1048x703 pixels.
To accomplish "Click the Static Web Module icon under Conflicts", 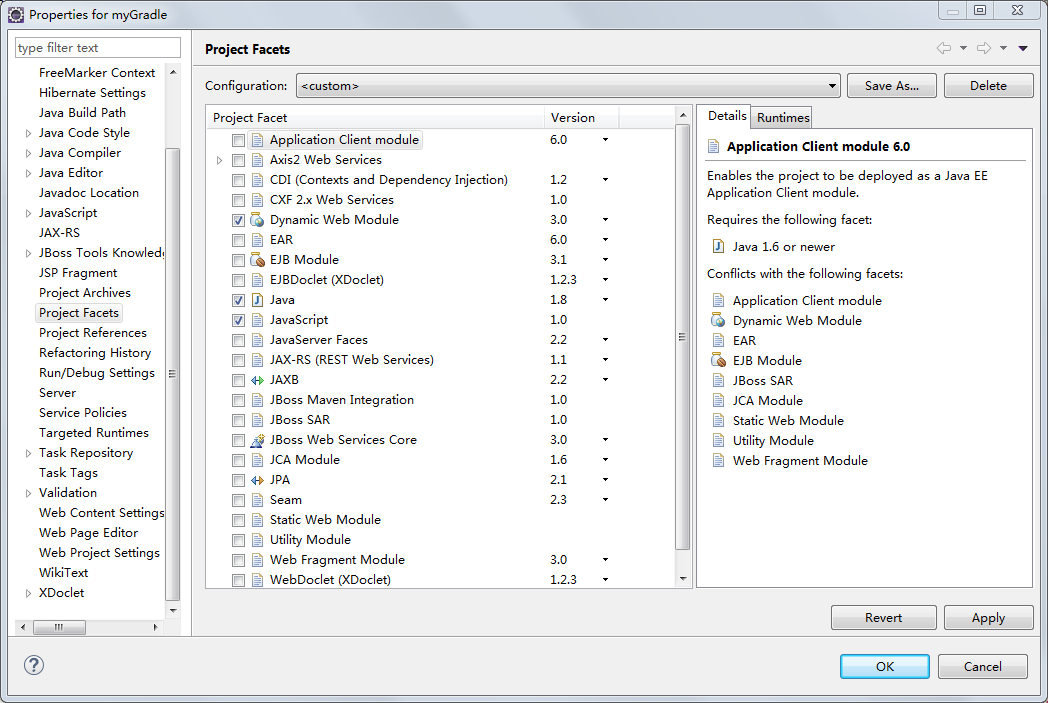I will (718, 421).
